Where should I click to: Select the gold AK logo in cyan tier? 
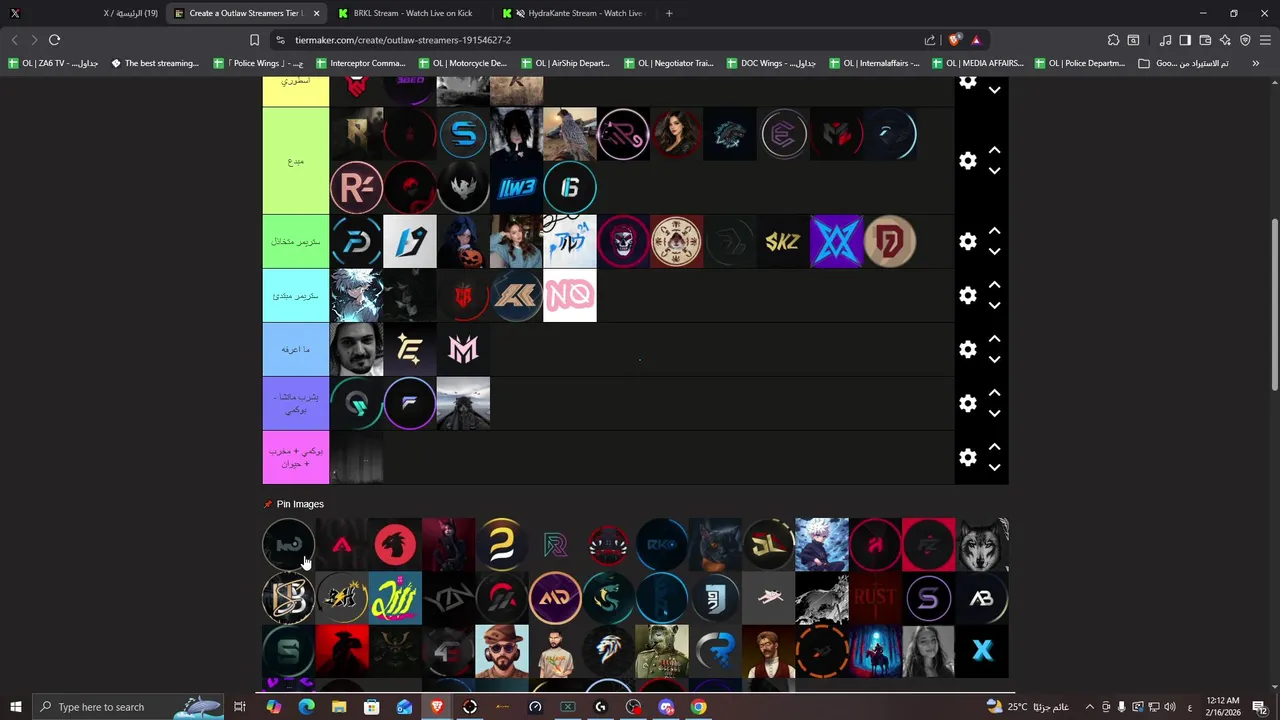pos(516,295)
